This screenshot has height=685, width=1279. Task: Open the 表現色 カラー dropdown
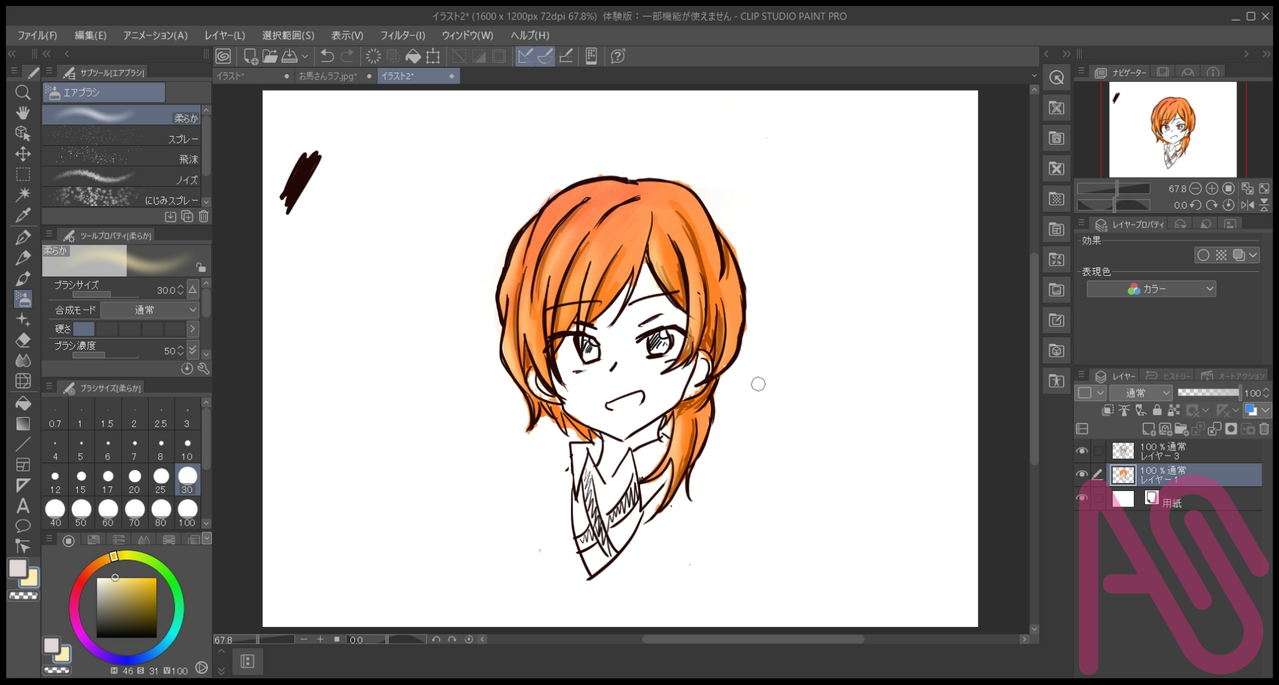point(1151,289)
